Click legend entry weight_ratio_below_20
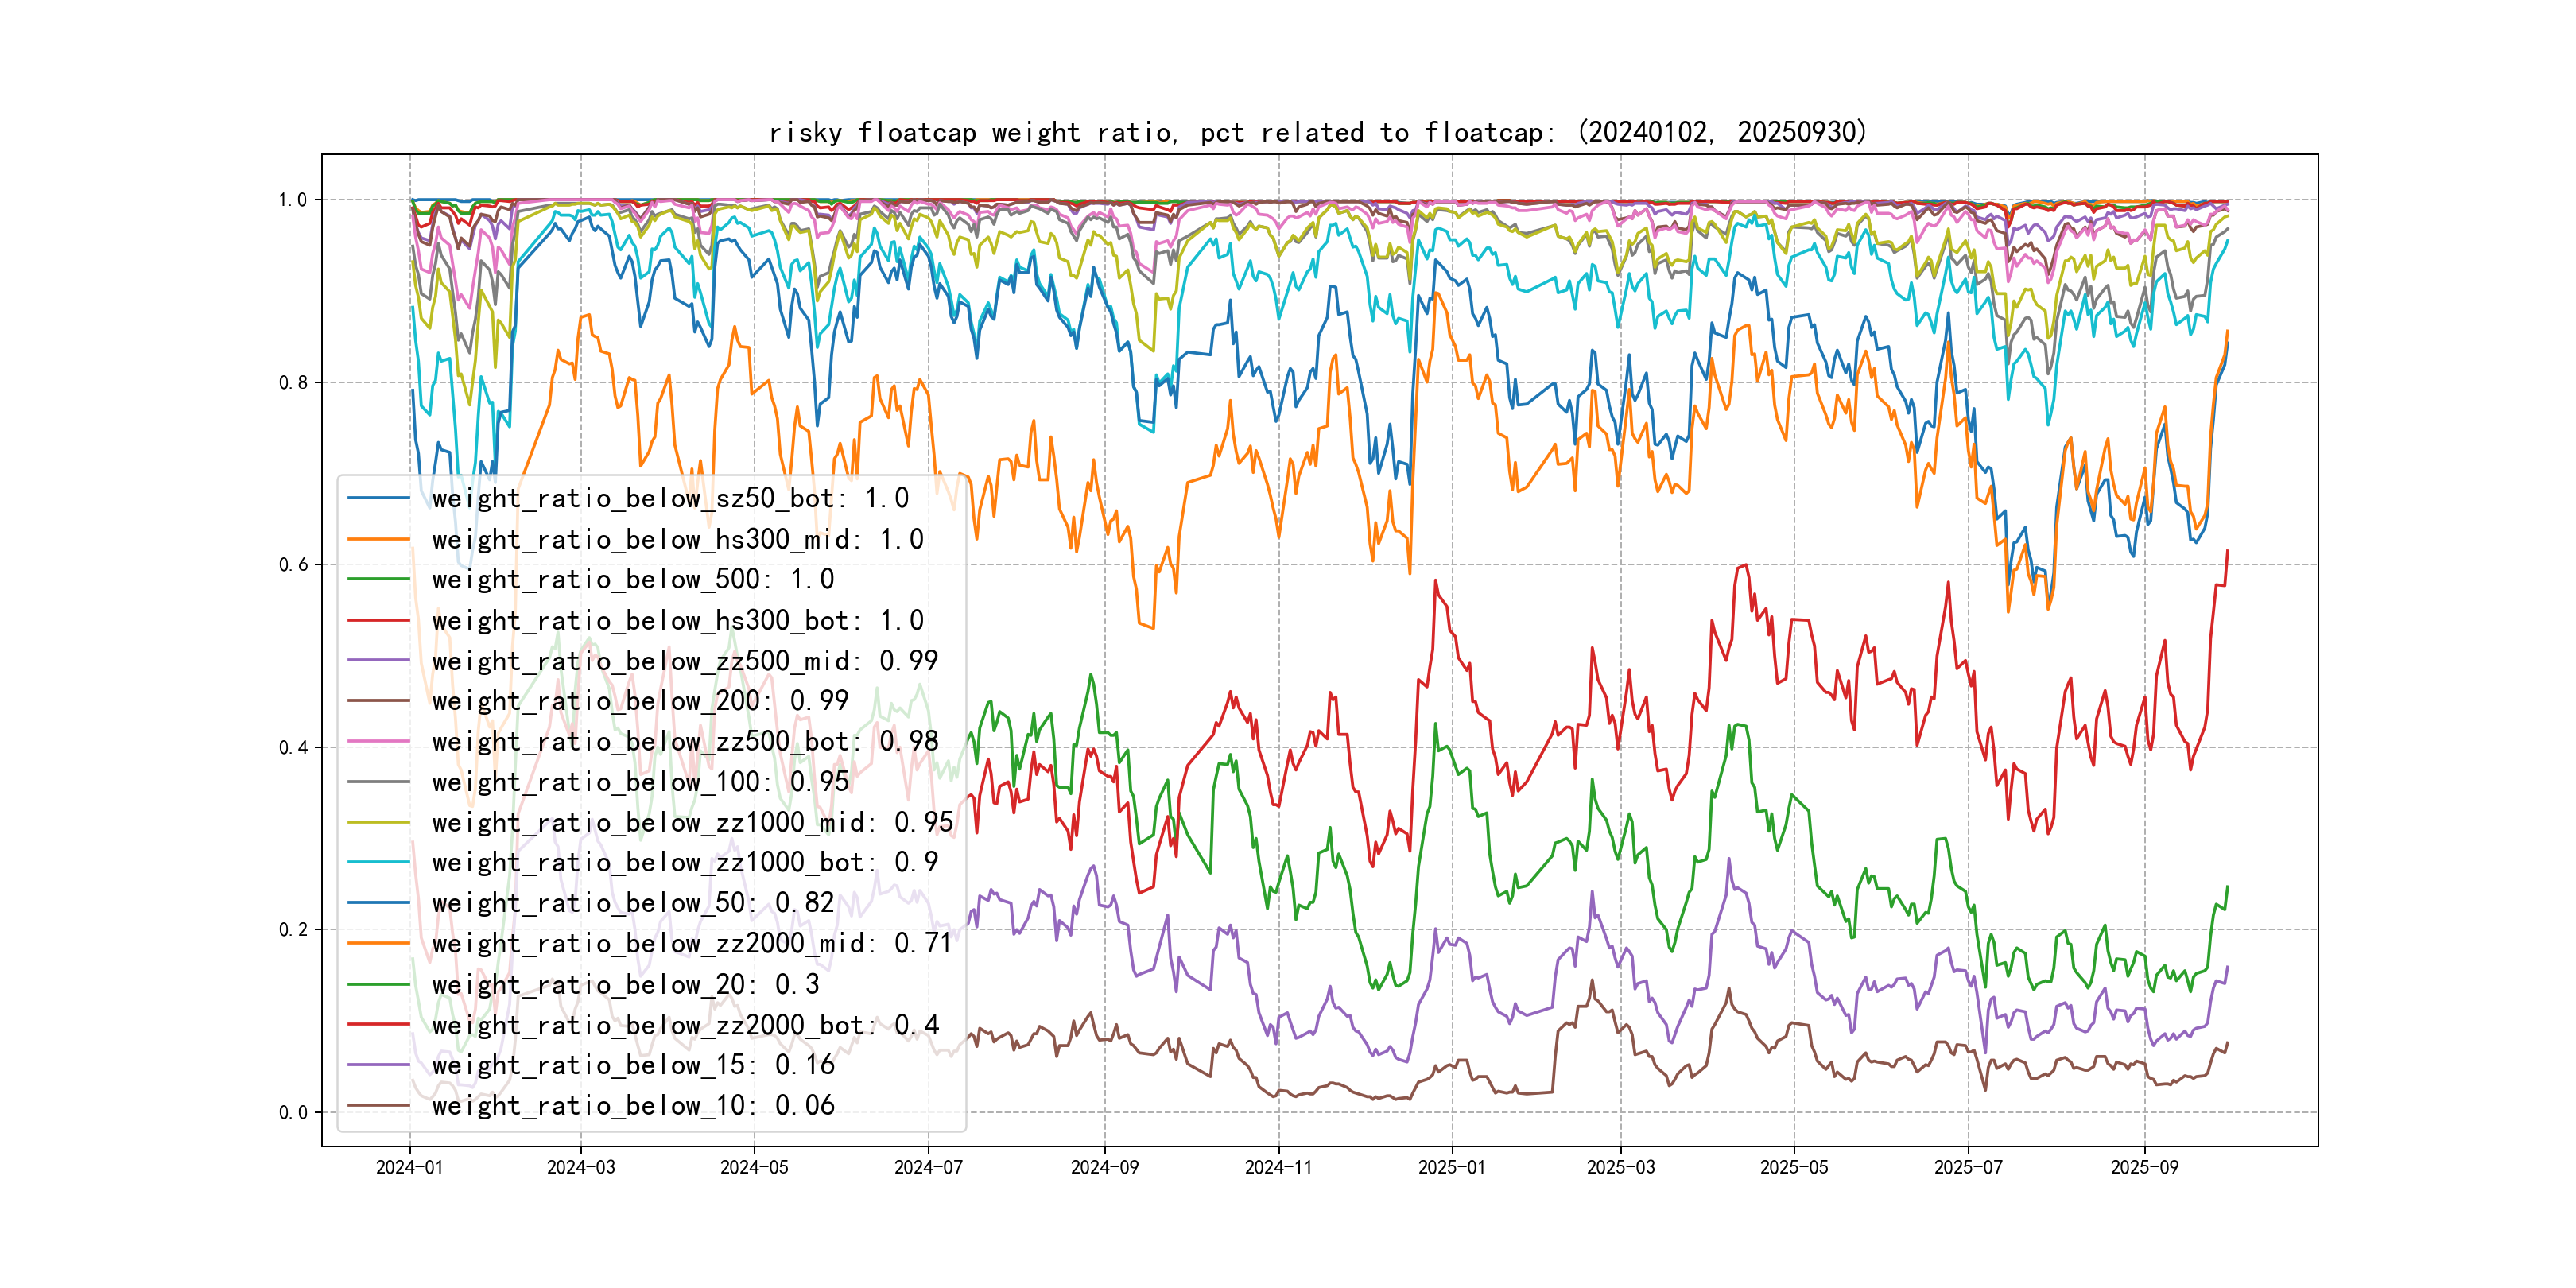The image size is (2576, 1288). pos(625,984)
